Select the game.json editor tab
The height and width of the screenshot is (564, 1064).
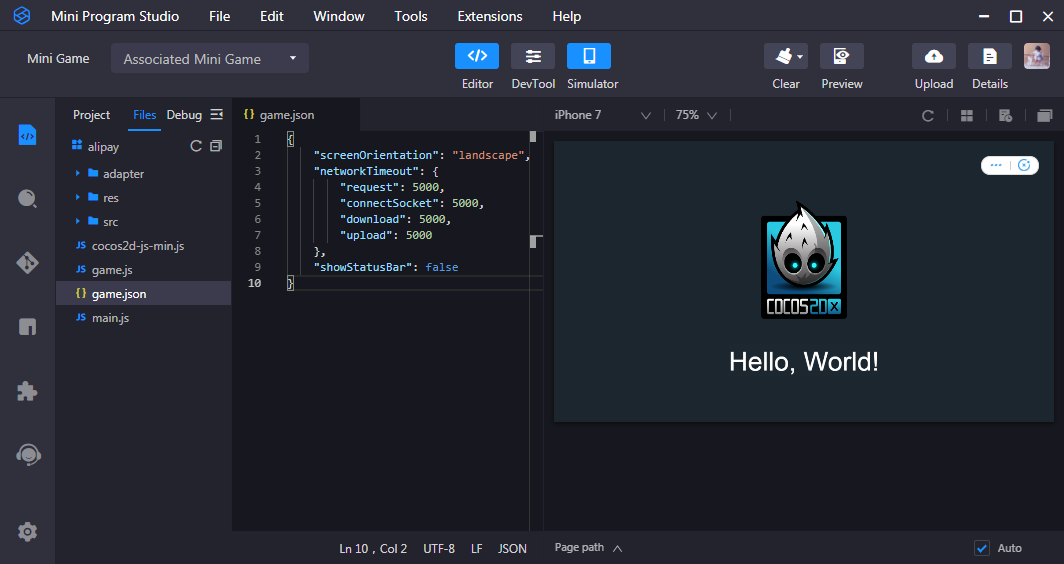tap(295, 115)
